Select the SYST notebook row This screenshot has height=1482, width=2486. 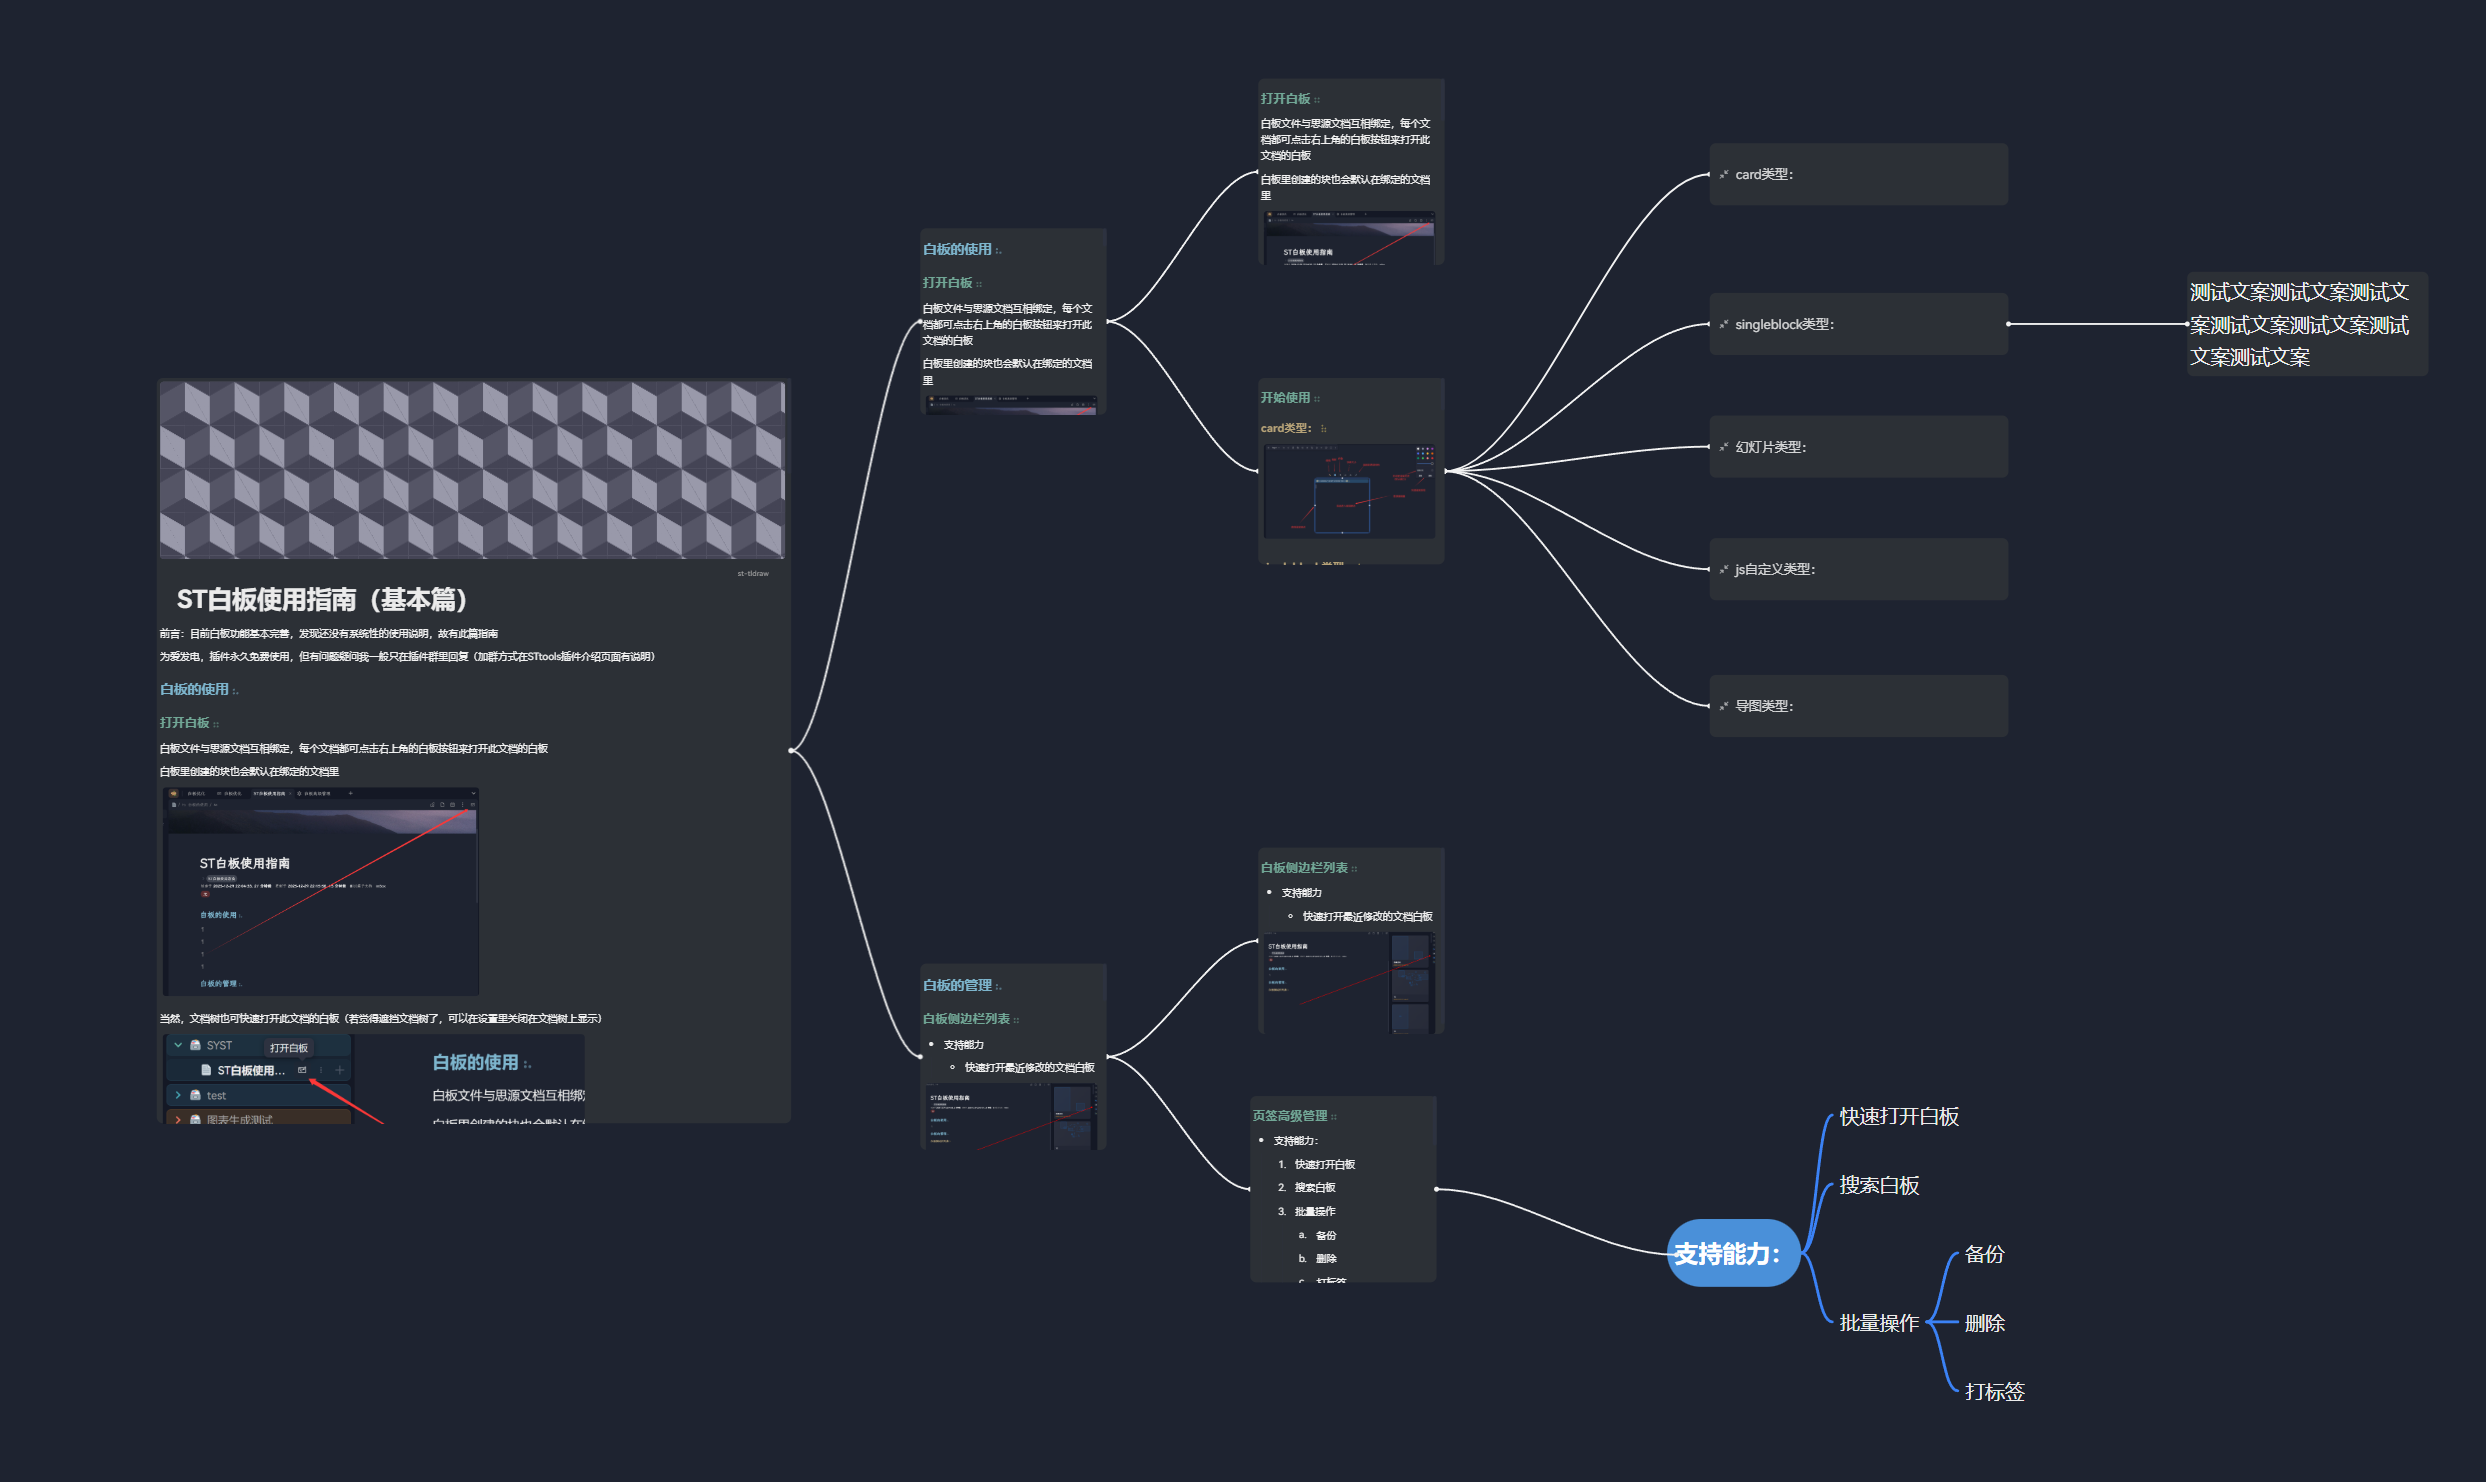(259, 1045)
